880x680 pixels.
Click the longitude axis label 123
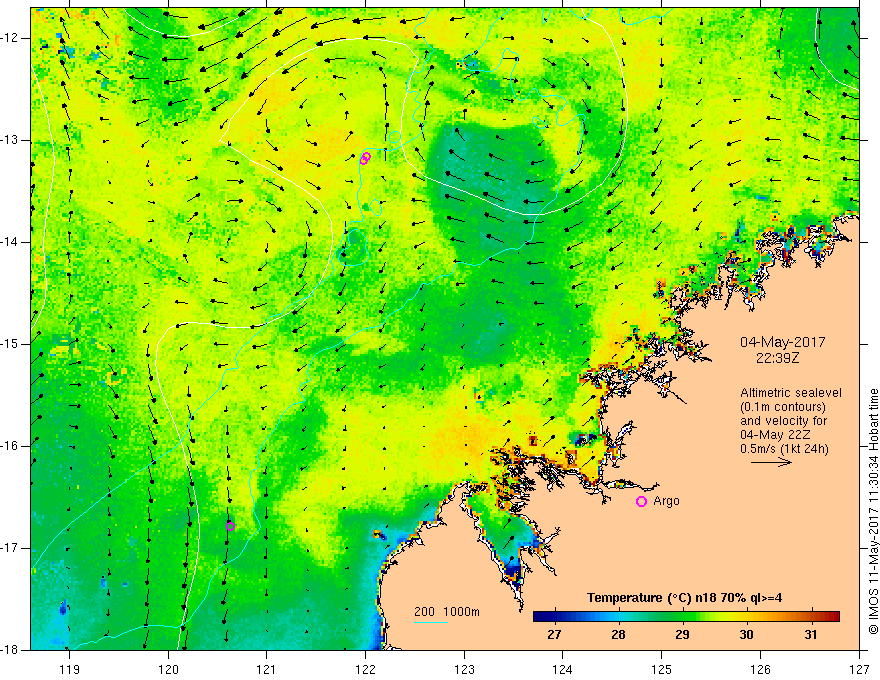[x=464, y=669]
